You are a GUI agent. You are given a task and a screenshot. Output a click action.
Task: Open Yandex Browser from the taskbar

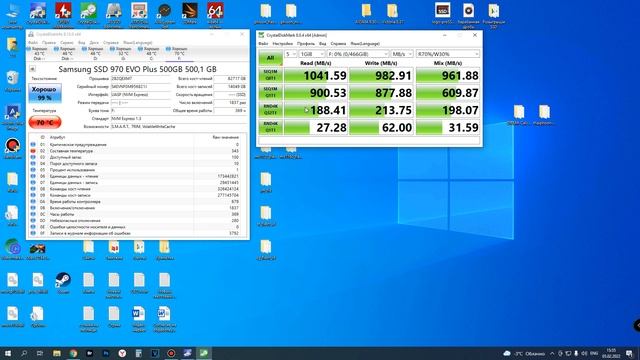122,353
